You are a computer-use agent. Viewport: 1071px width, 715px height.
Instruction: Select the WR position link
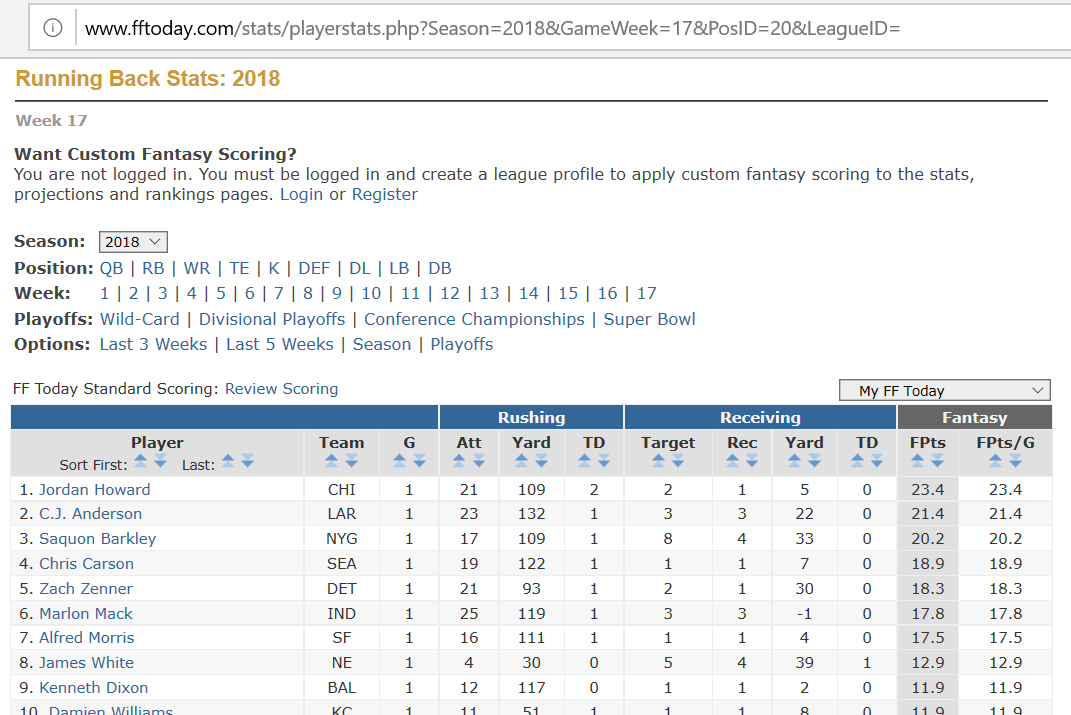[x=197, y=268]
